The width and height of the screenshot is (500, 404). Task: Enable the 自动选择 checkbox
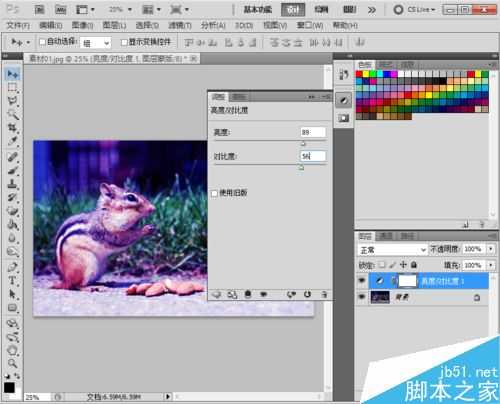click(42, 42)
